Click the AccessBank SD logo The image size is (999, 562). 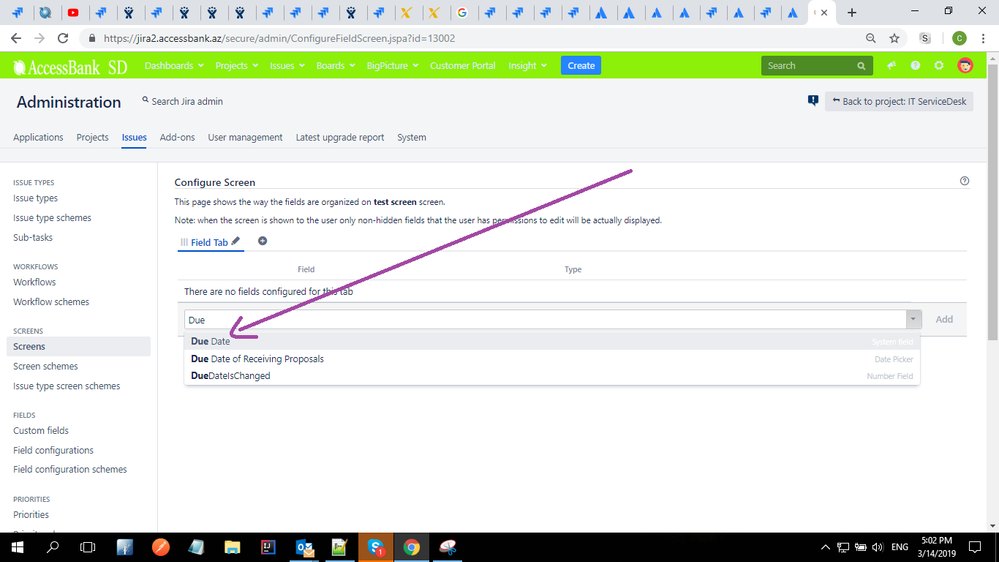pyautogui.click(x=70, y=66)
